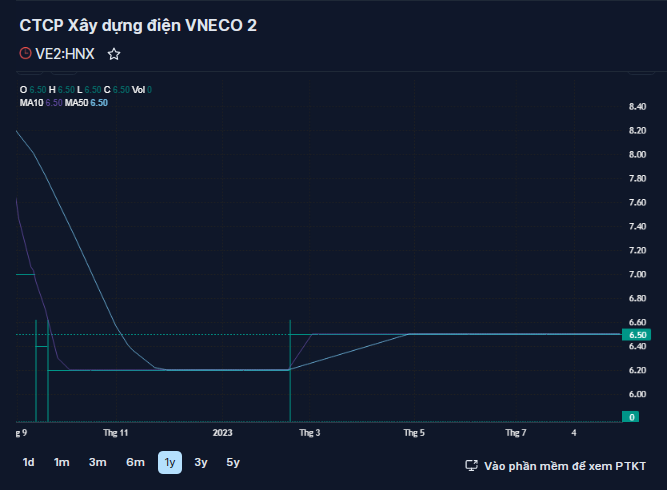The height and width of the screenshot is (490, 667).
Task: Select the 1d timeframe
Action: coord(28,462)
